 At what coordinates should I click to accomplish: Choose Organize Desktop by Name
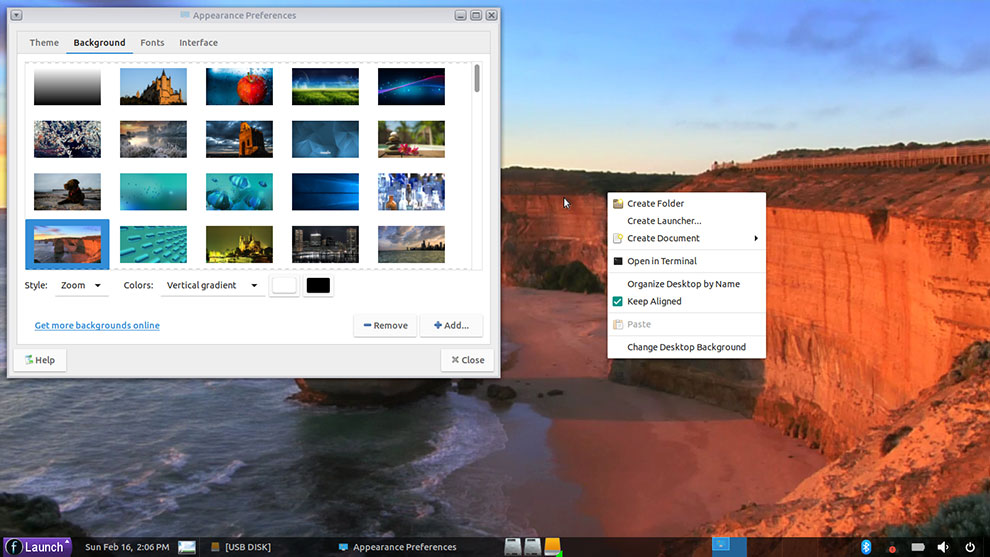click(686, 284)
